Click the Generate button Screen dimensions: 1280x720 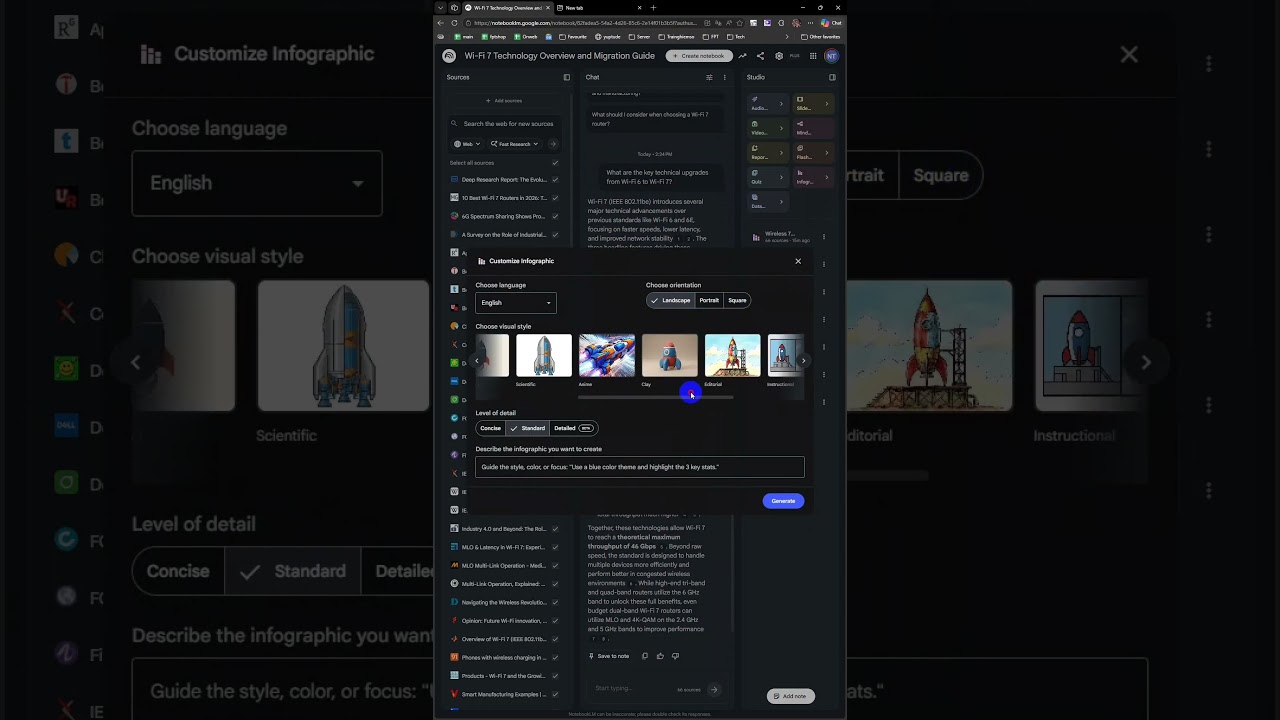click(783, 501)
